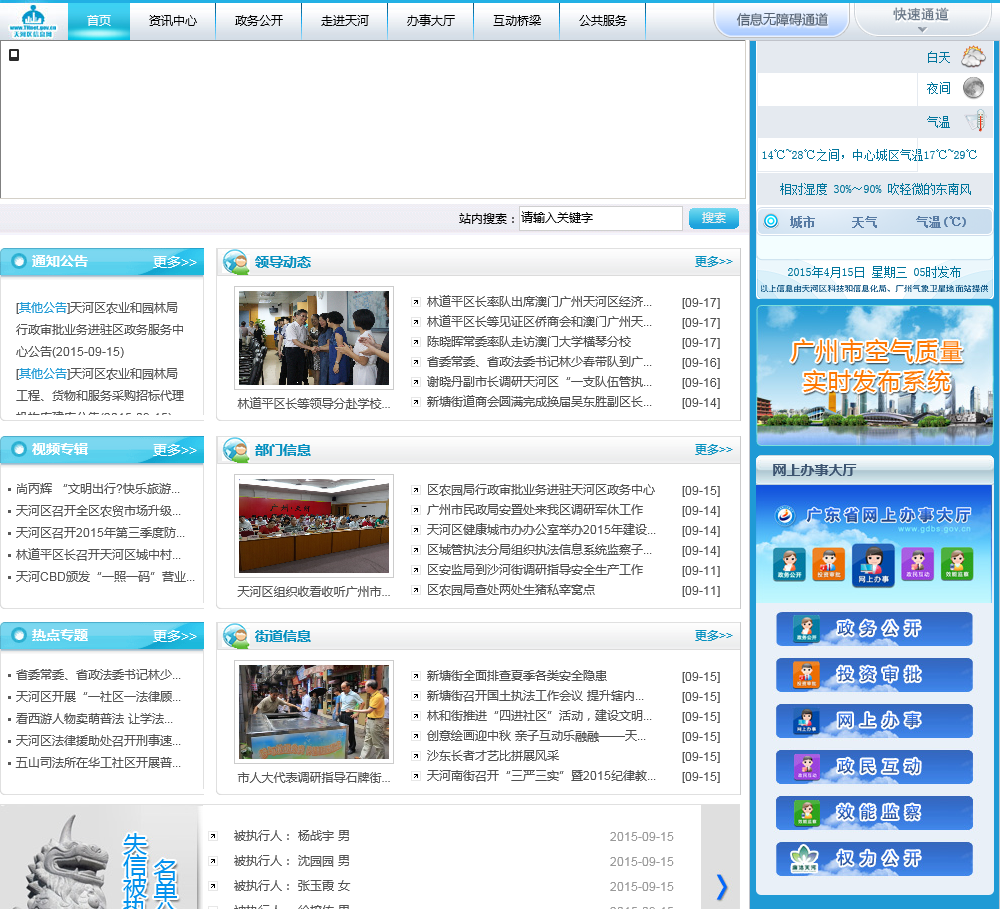This screenshot has height=909, width=1000.
Task: Click the Tianhe site logo at top-left
Action: tap(35, 20)
